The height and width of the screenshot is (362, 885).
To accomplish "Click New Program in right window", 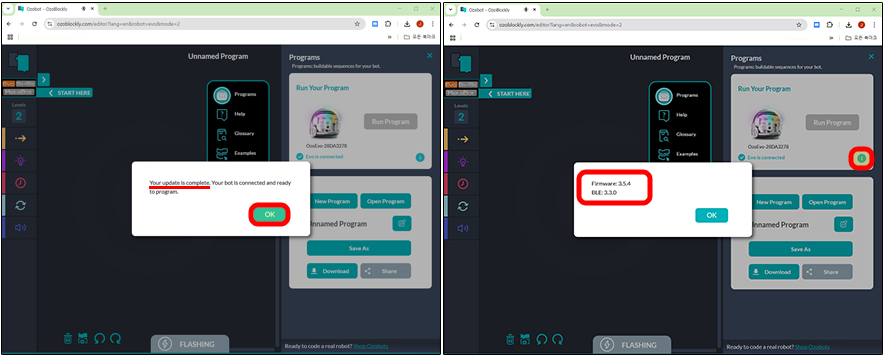I will tap(774, 202).
